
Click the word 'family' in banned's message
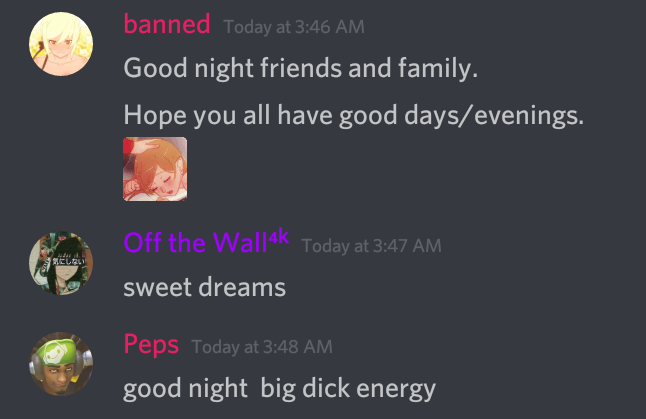pos(435,68)
